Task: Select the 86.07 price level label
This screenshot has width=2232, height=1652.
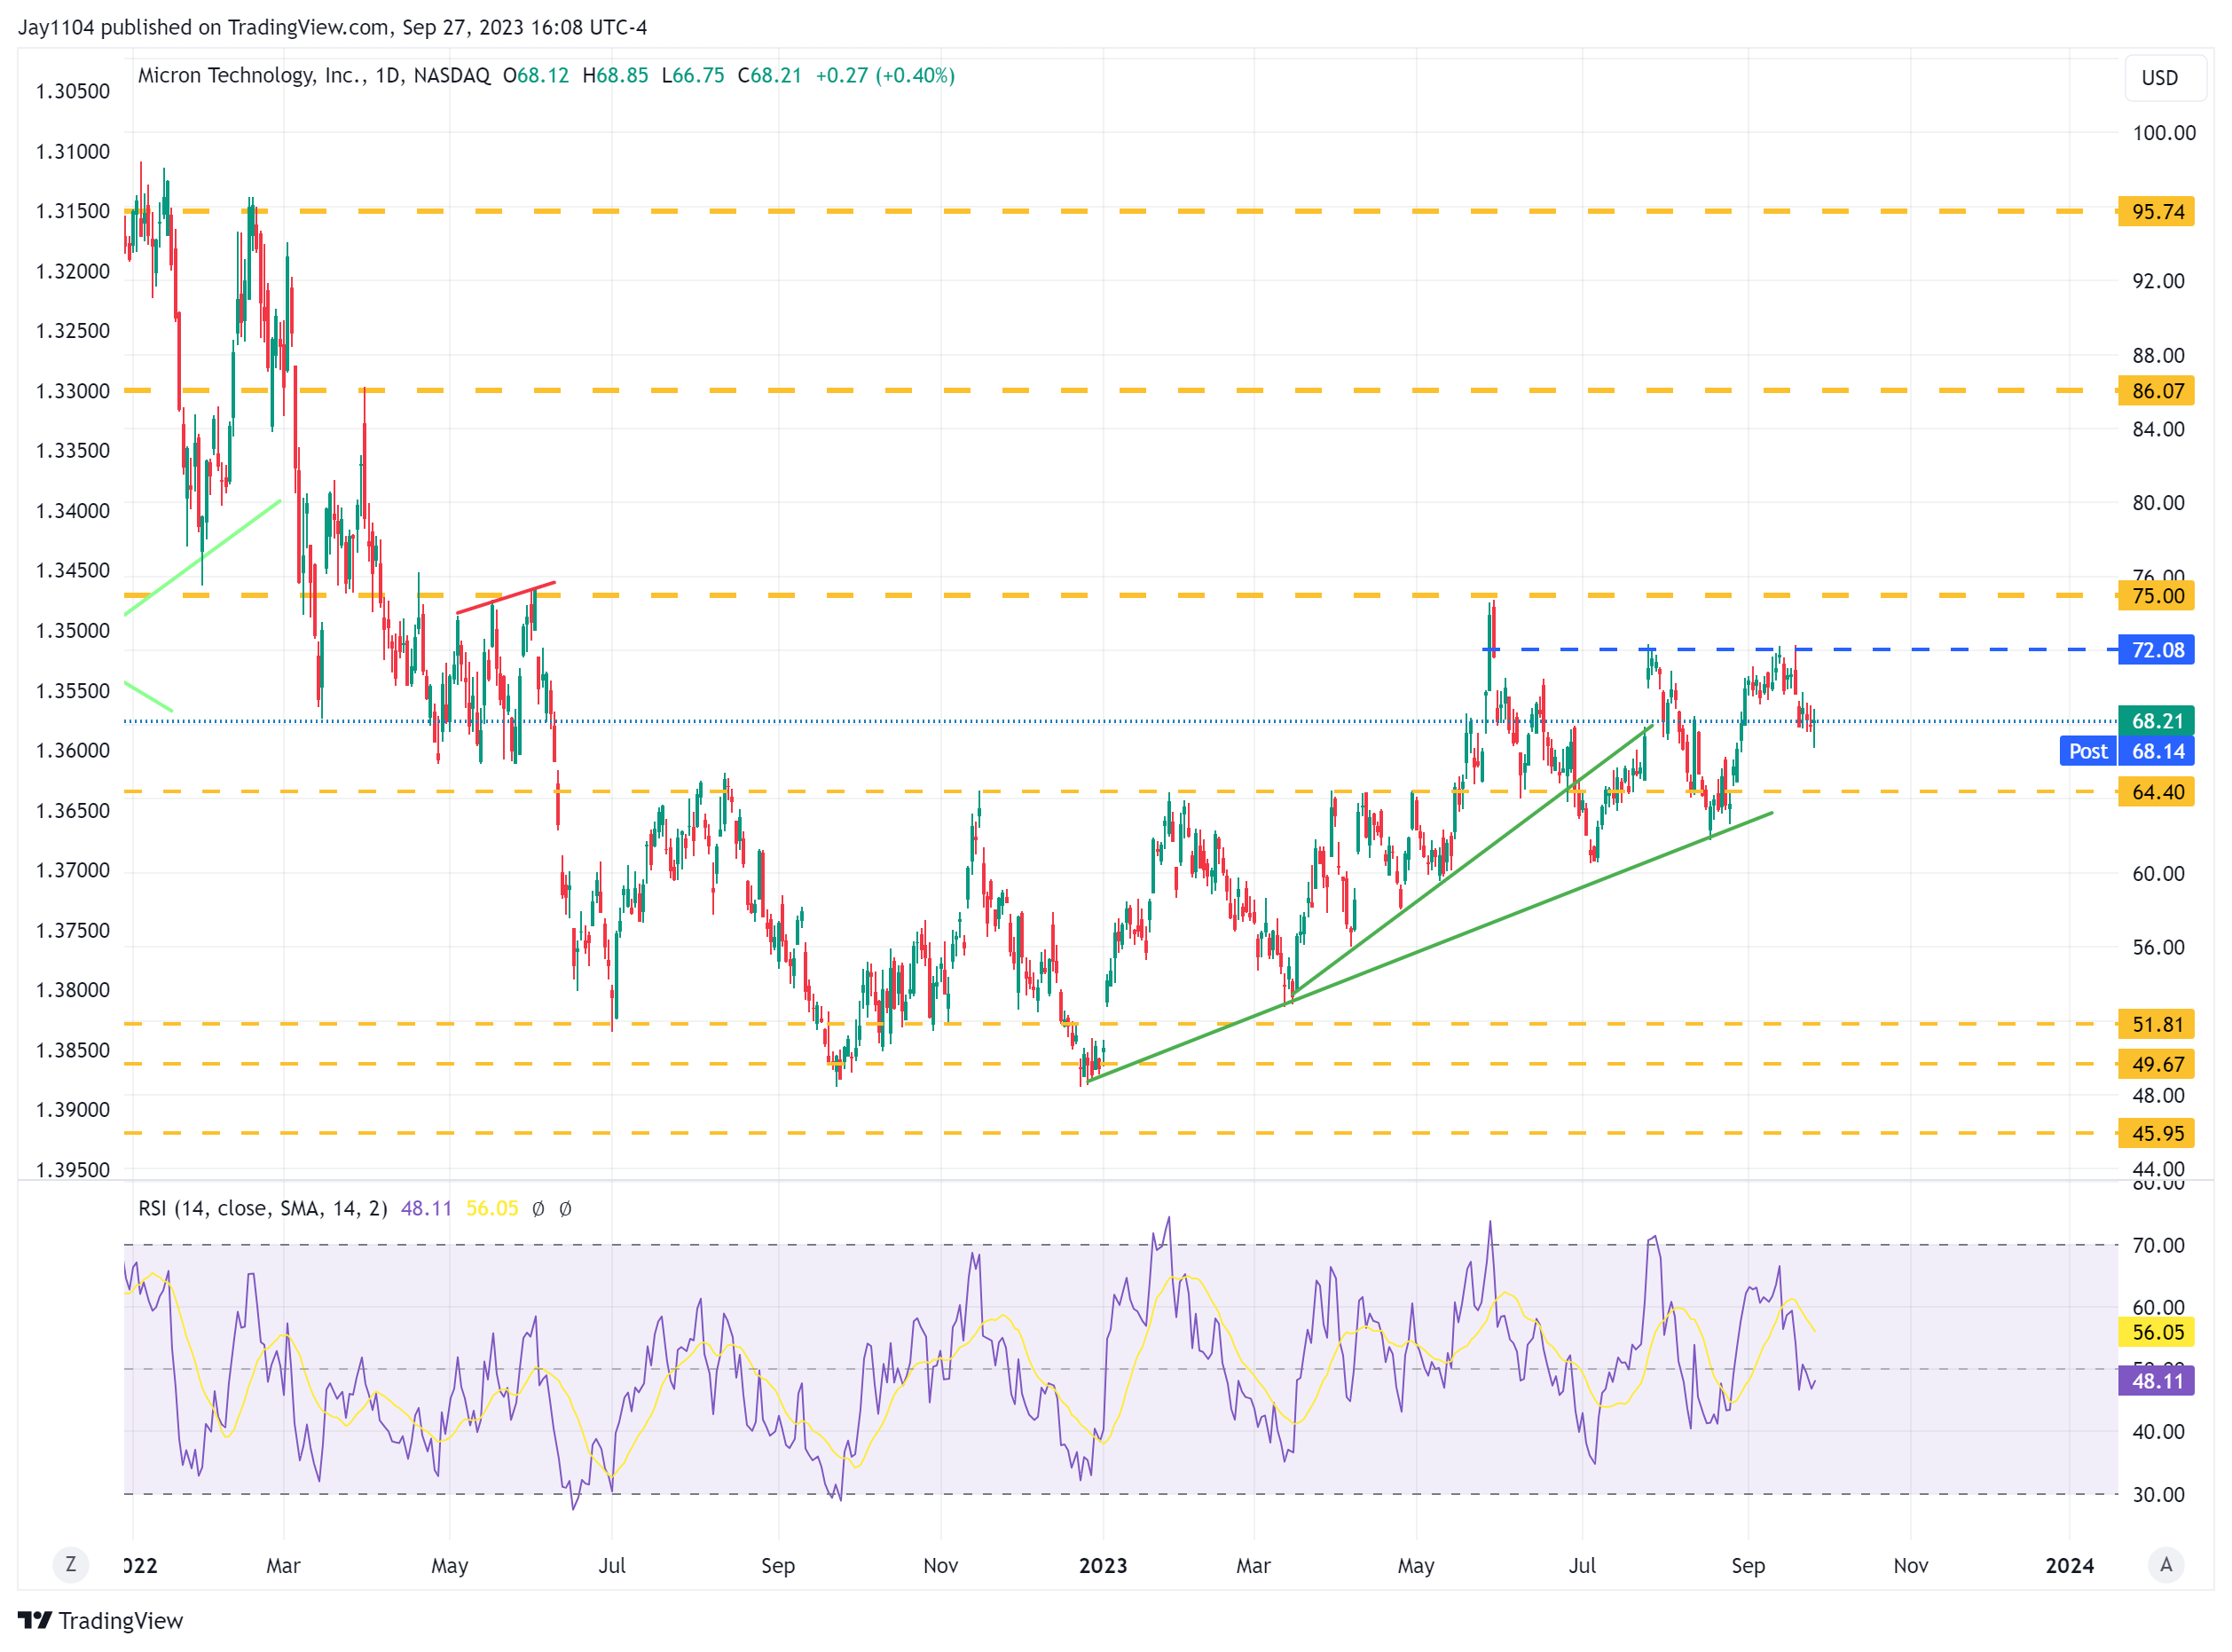Action: pyautogui.click(x=2156, y=391)
